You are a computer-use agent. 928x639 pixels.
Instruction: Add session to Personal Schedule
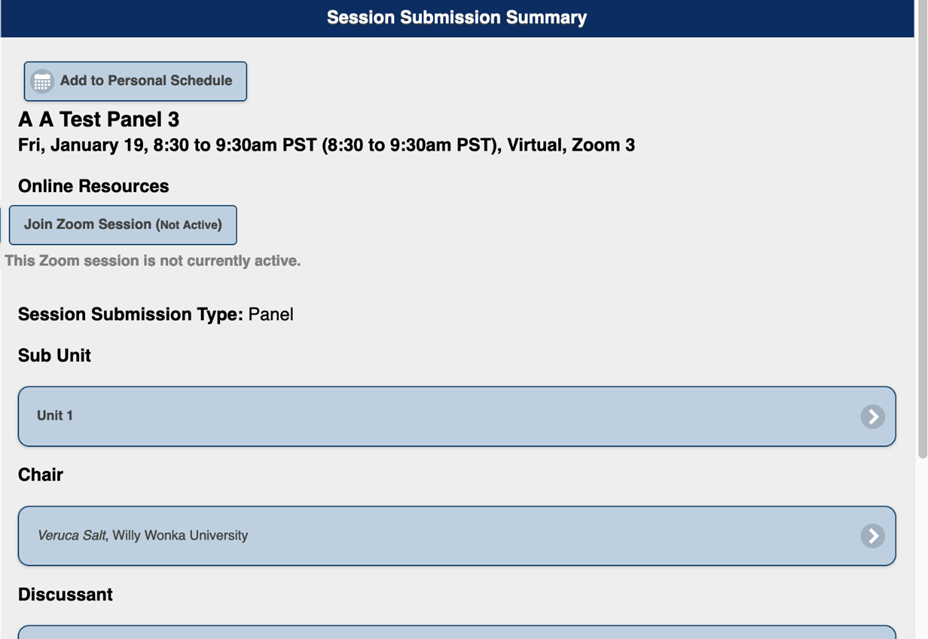point(145,81)
